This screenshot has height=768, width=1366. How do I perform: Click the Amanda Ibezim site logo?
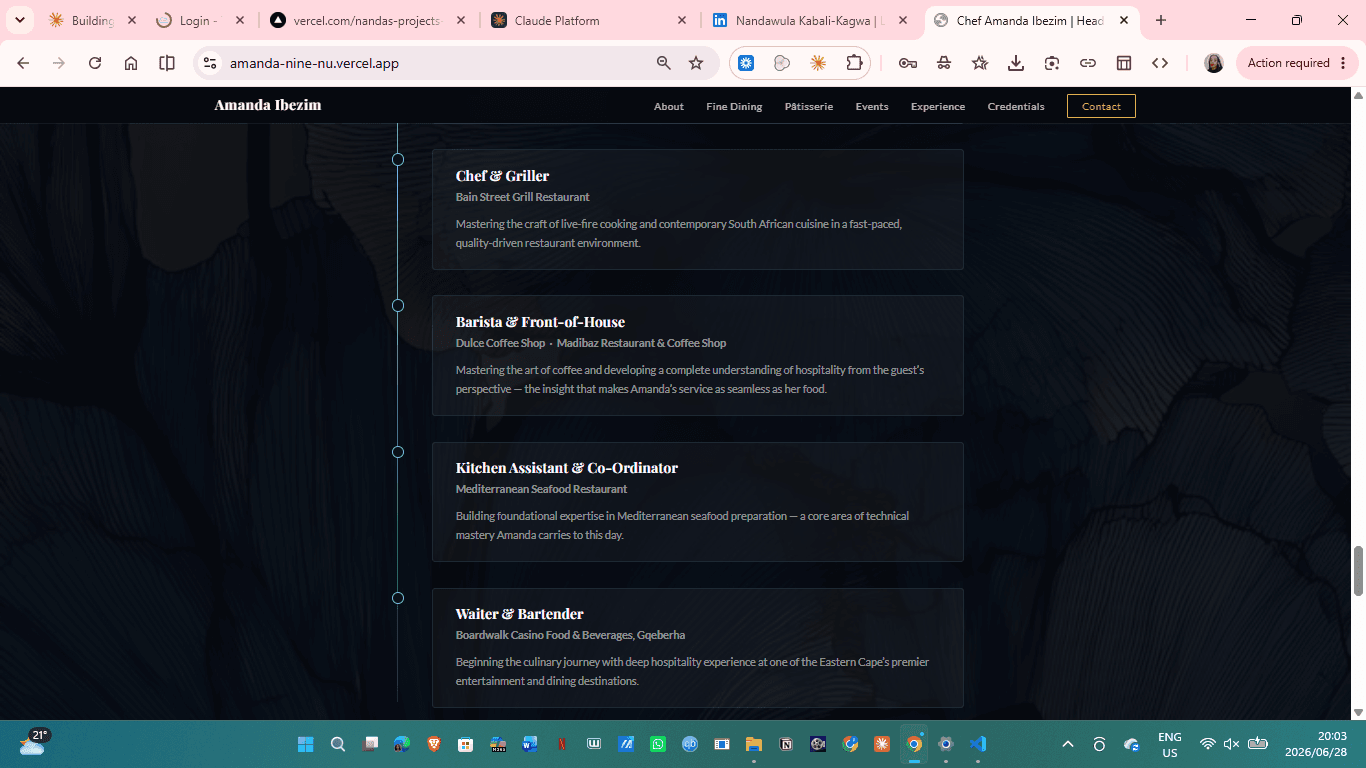coord(268,105)
